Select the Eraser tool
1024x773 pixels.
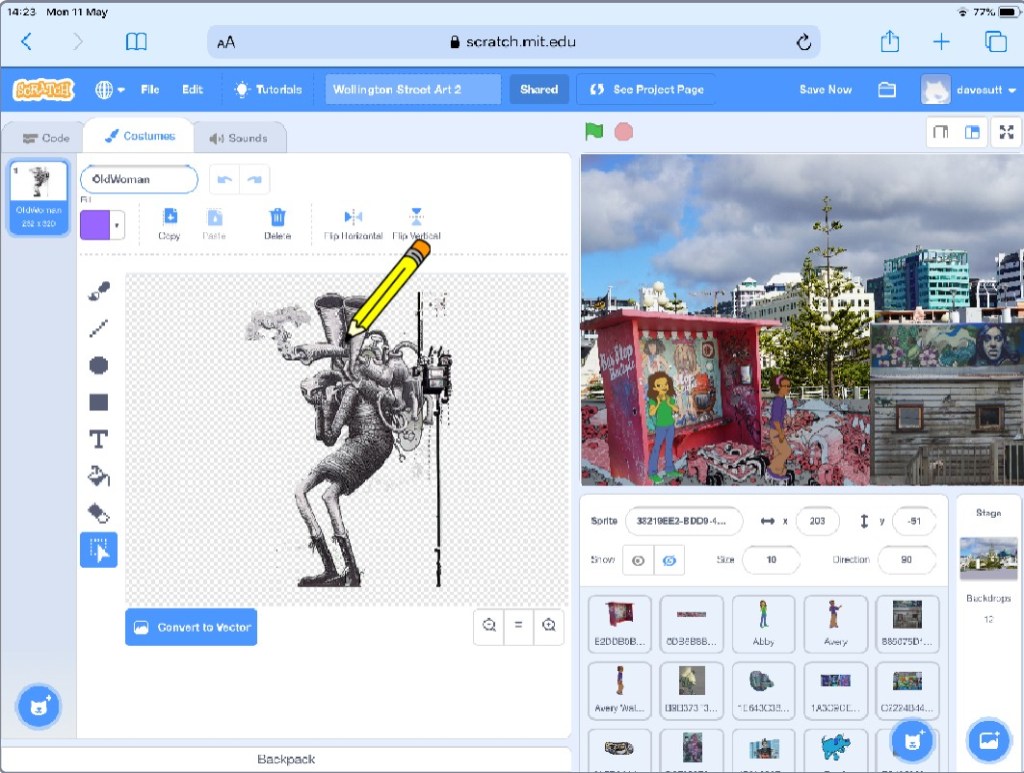pos(98,513)
